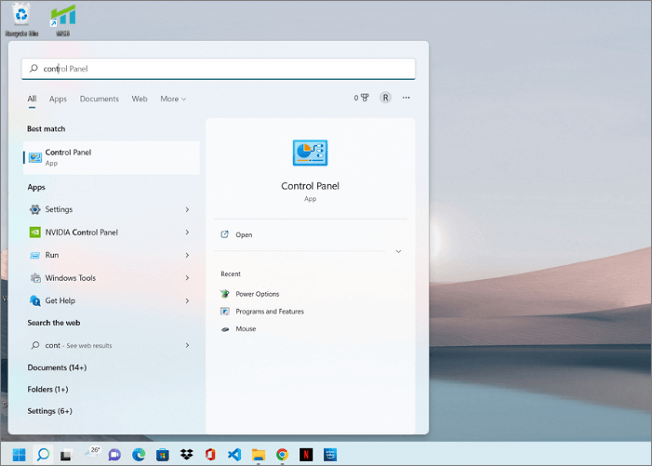The width and height of the screenshot is (652, 466).
Task: Launch Google Chrome from taskbar
Action: click(282, 455)
